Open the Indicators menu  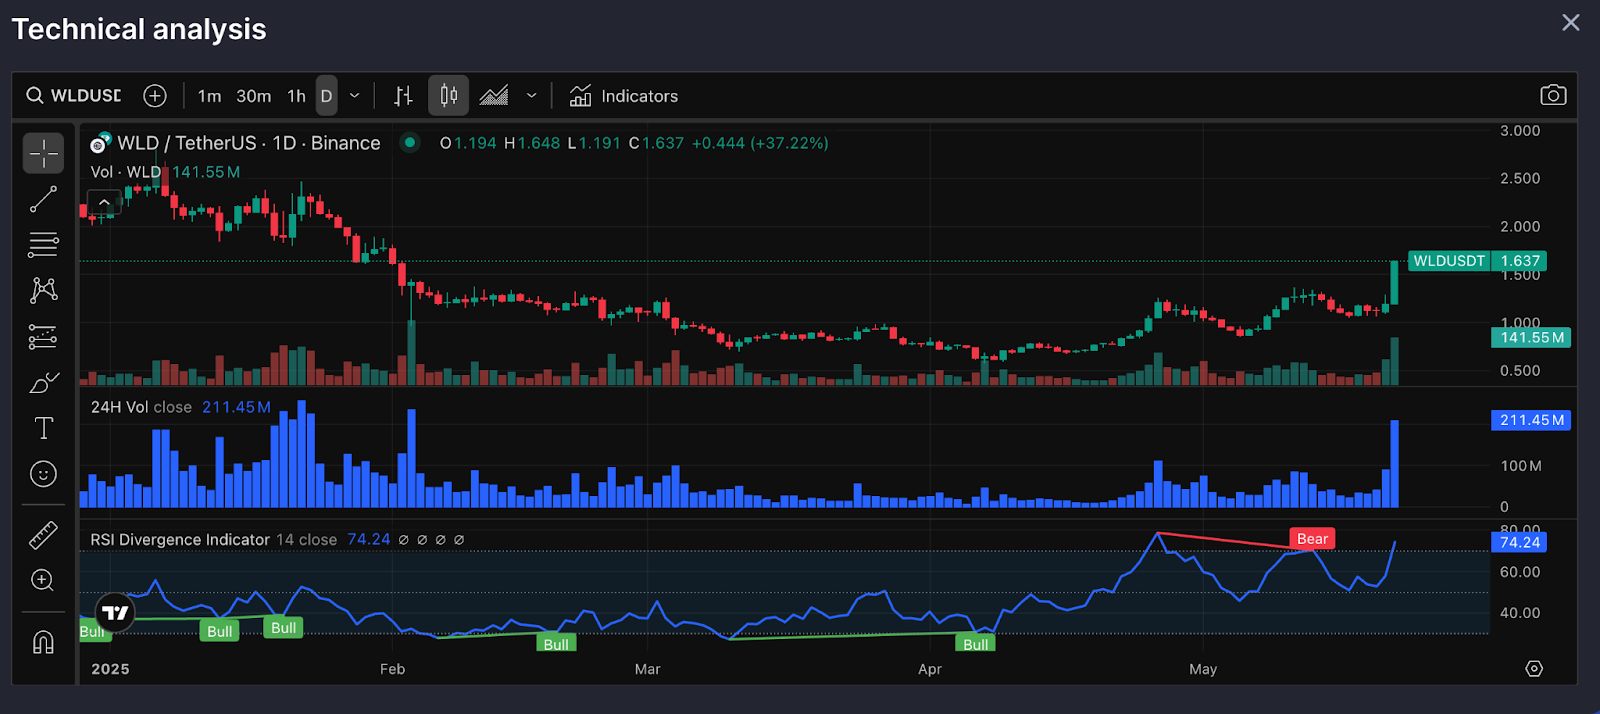pos(624,96)
